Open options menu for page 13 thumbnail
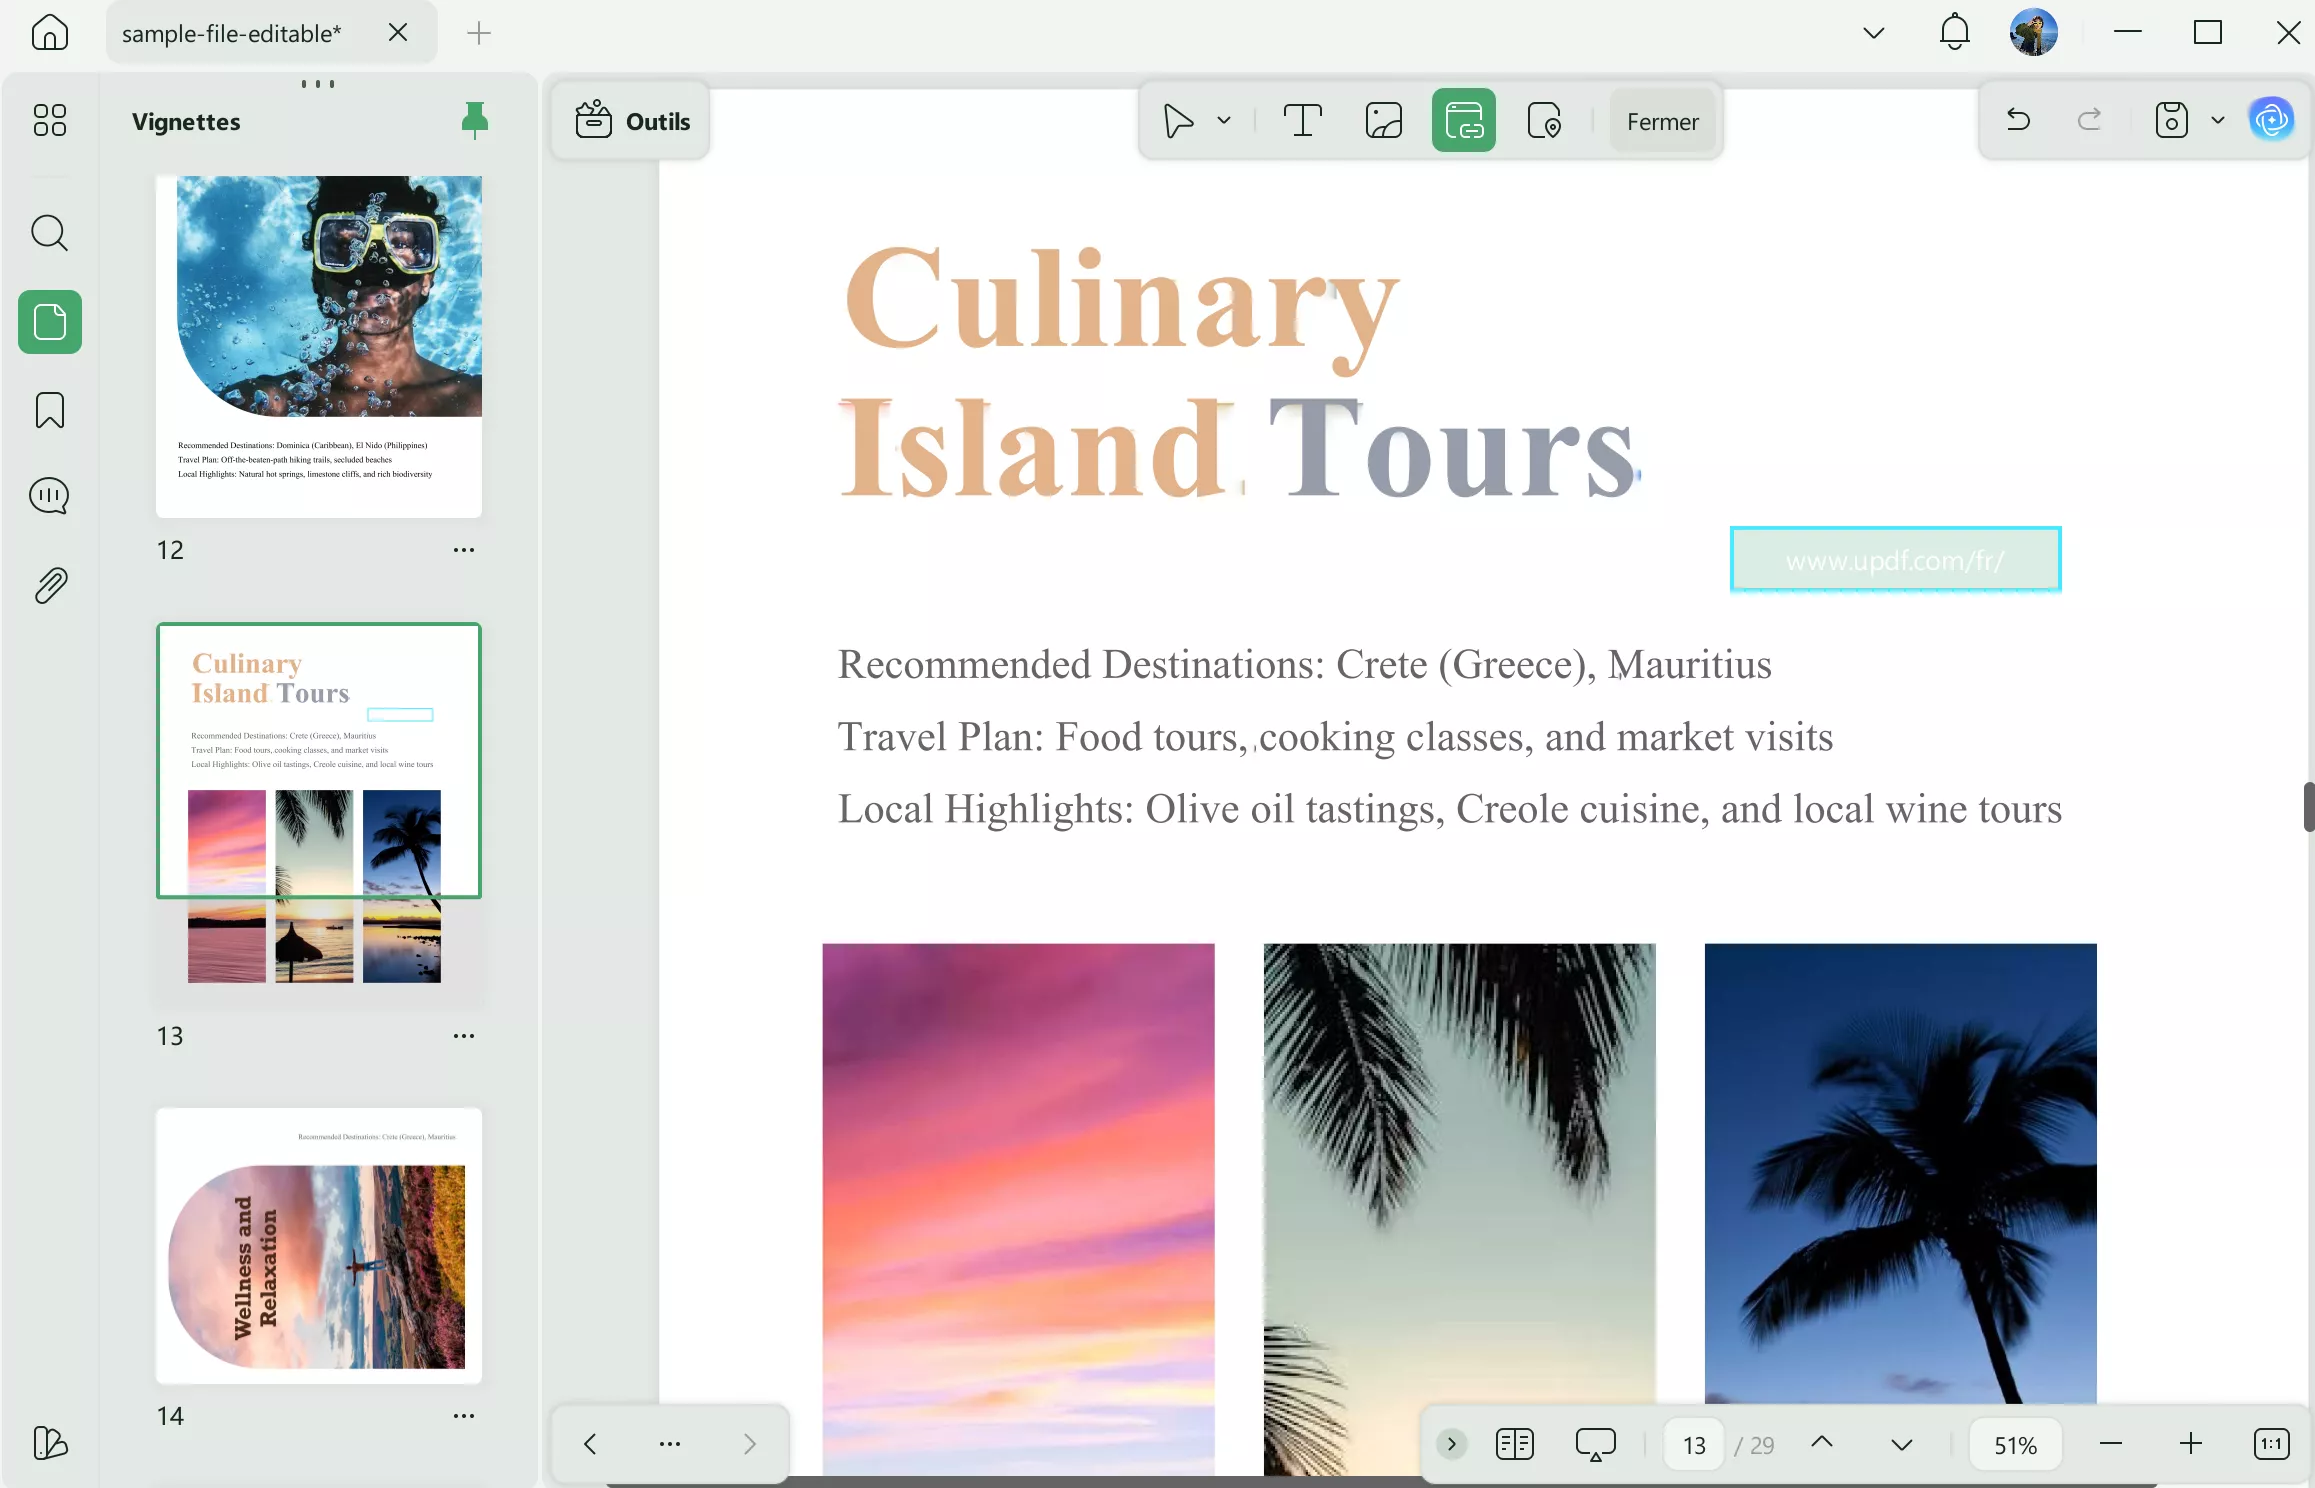Image resolution: width=2315 pixels, height=1488 pixels. pos(463,1036)
